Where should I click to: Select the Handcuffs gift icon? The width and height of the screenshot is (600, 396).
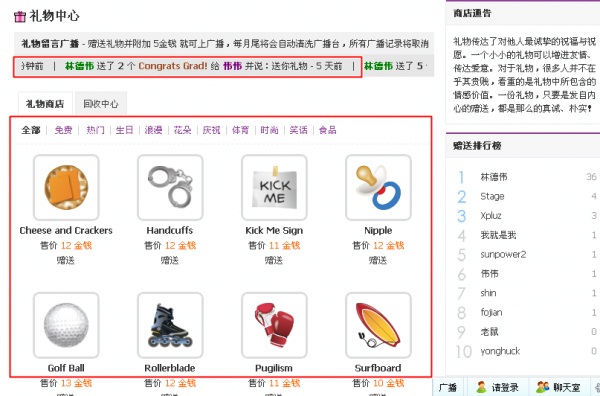[x=170, y=187]
